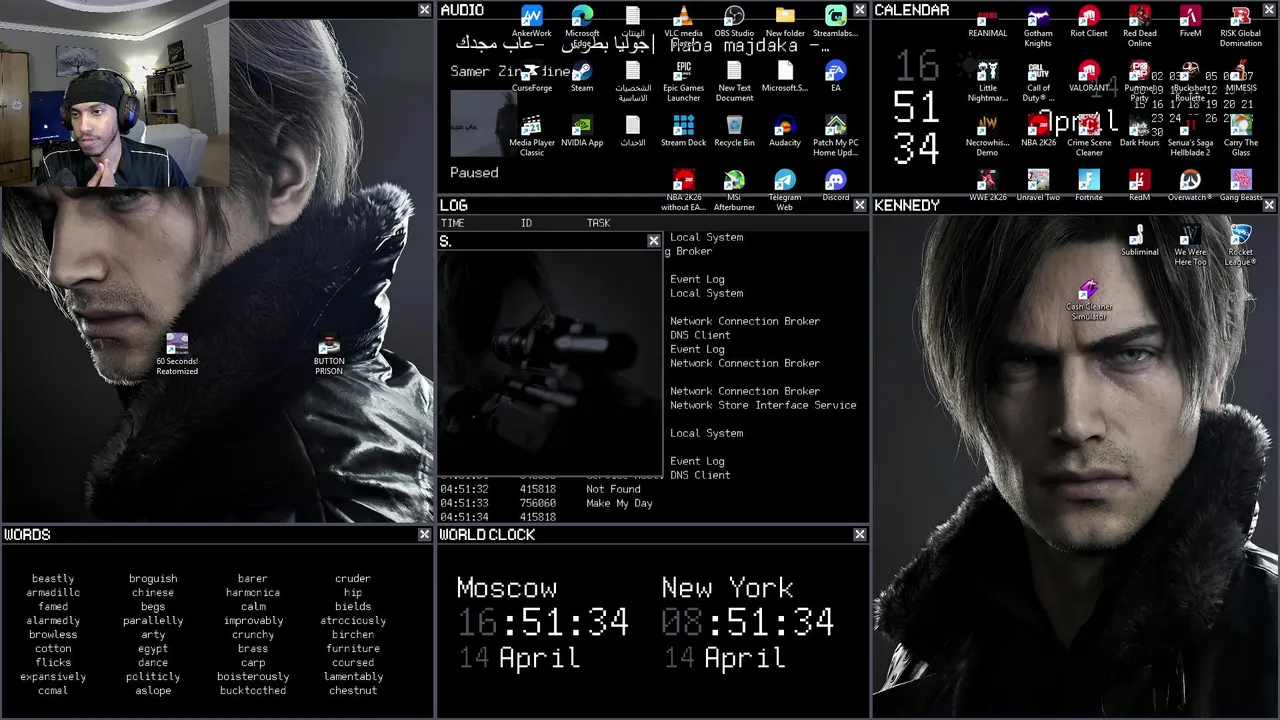The width and height of the screenshot is (1280, 720).
Task: Open the Pummel Party shortcut
Action: [1139, 81]
